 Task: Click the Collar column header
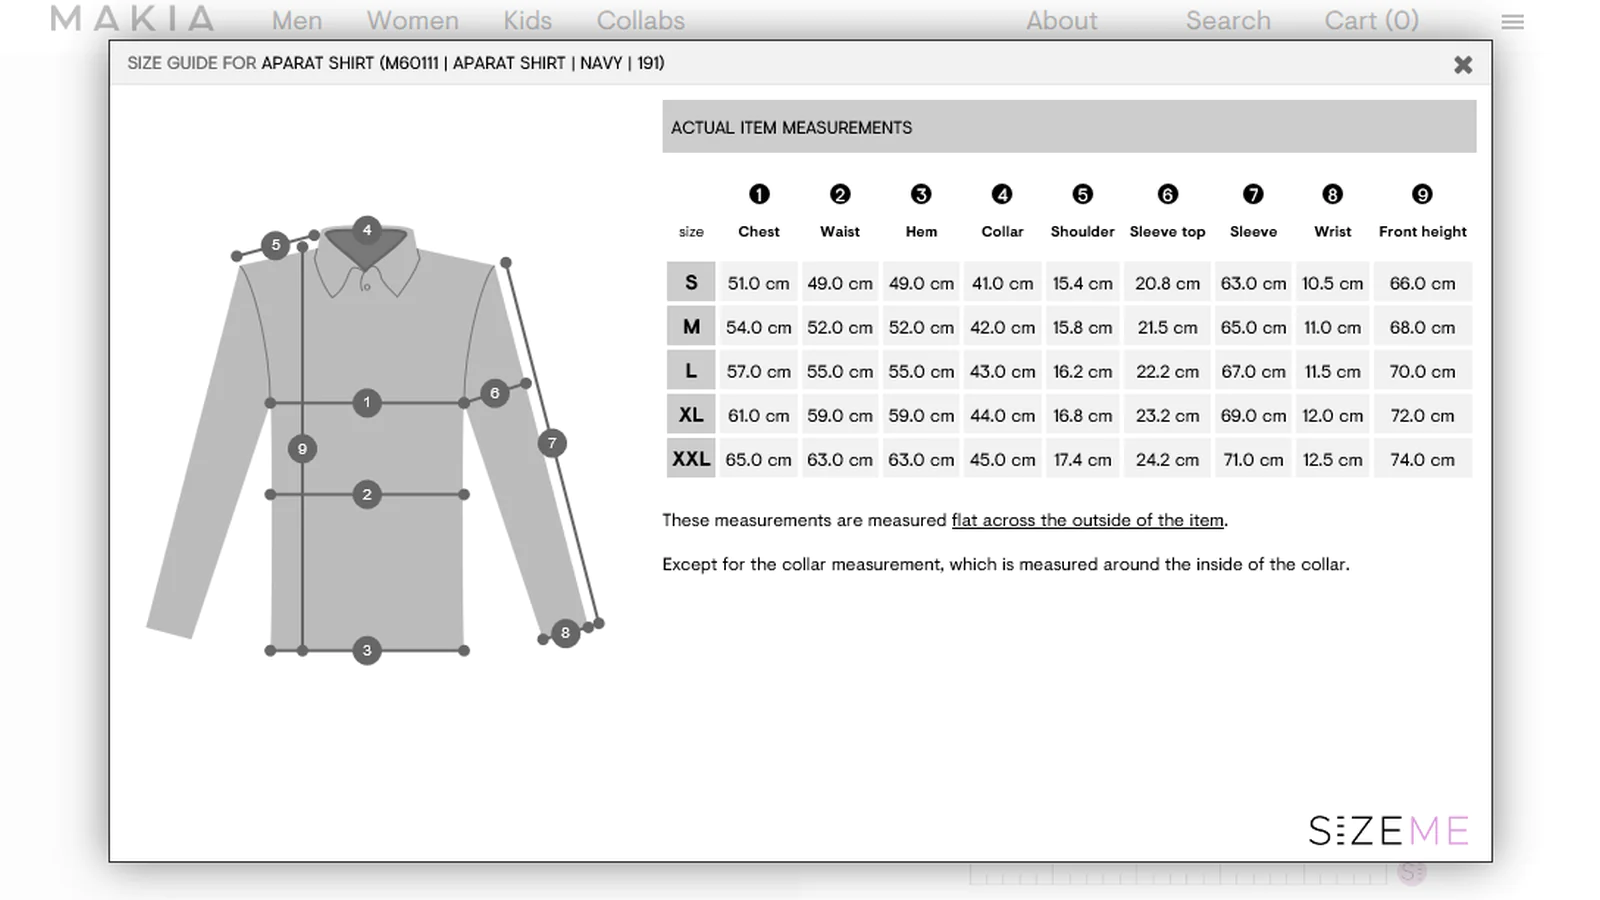[x=1002, y=231]
